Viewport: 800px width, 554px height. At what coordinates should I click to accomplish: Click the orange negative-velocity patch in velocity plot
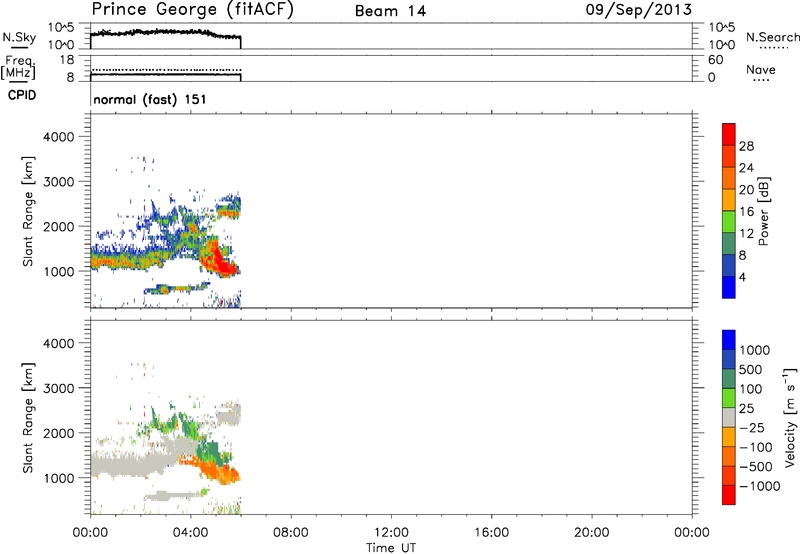(219, 472)
